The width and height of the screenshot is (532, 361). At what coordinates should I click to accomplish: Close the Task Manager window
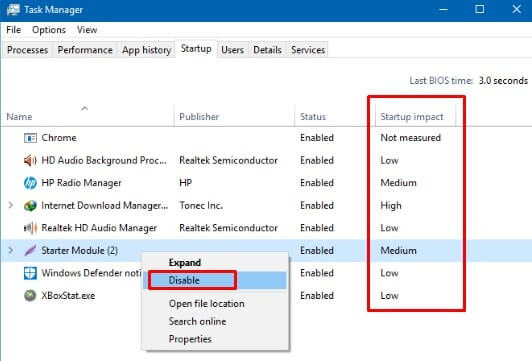coord(516,10)
